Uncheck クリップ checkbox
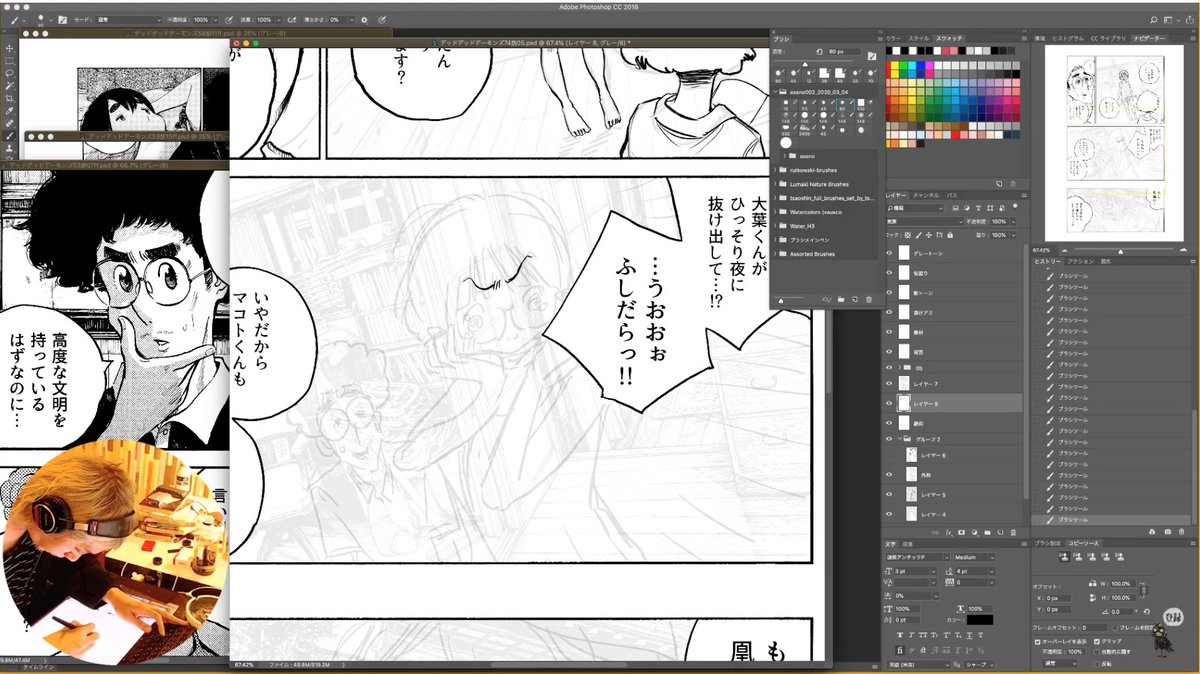Image resolution: width=1200 pixels, height=674 pixels. (x=1097, y=642)
